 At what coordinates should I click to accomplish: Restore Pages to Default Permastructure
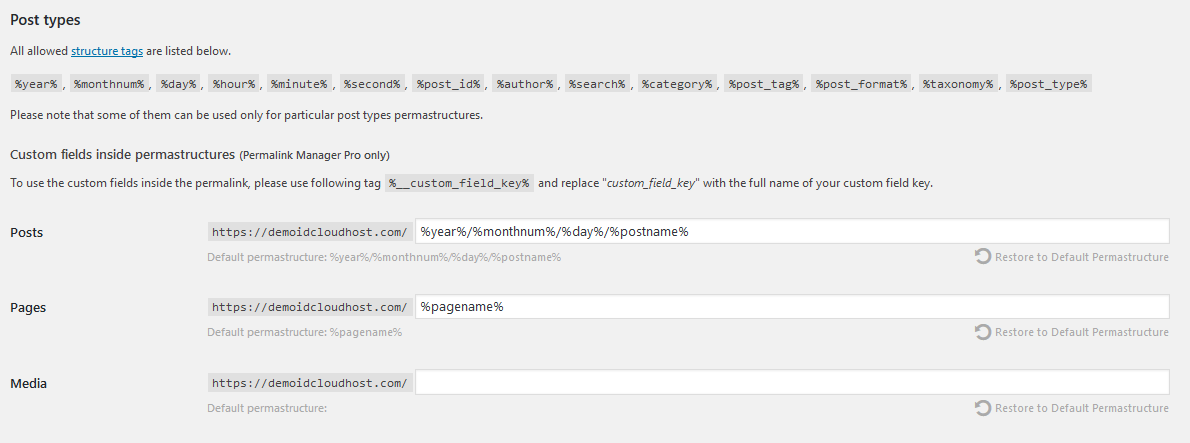(x=1072, y=331)
